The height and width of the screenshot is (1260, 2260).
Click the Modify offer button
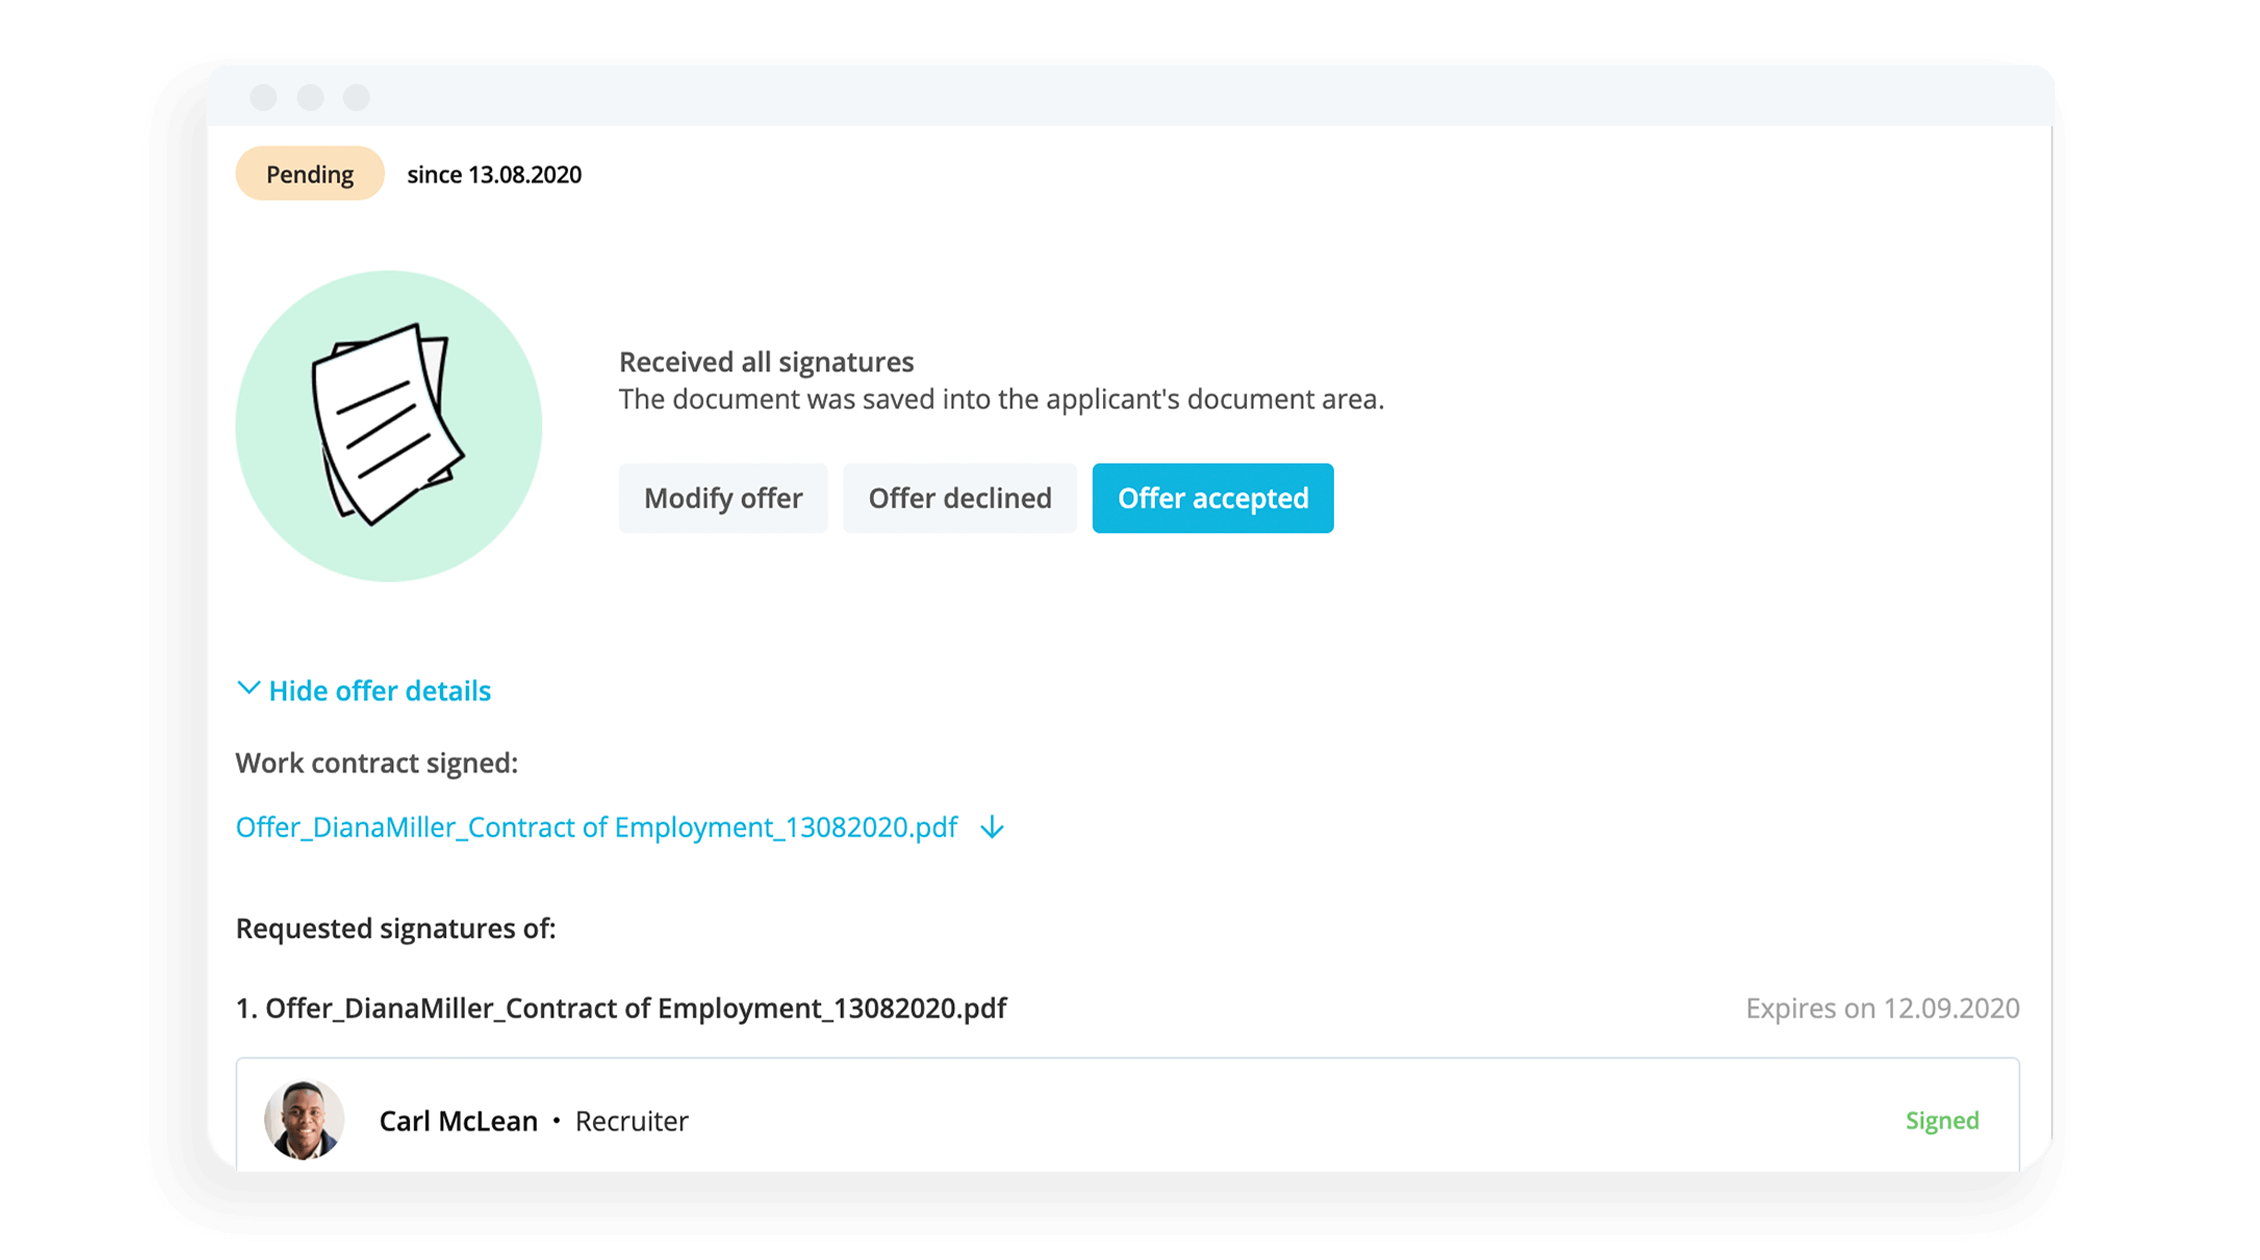[721, 498]
